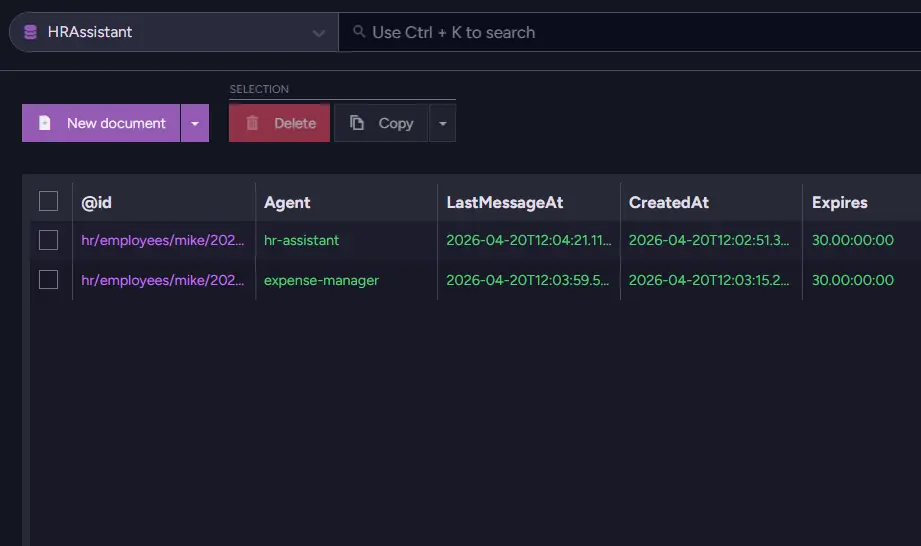The height and width of the screenshot is (546, 921).
Task: Expand the Copy options dropdown arrow
Action: [x=442, y=123]
